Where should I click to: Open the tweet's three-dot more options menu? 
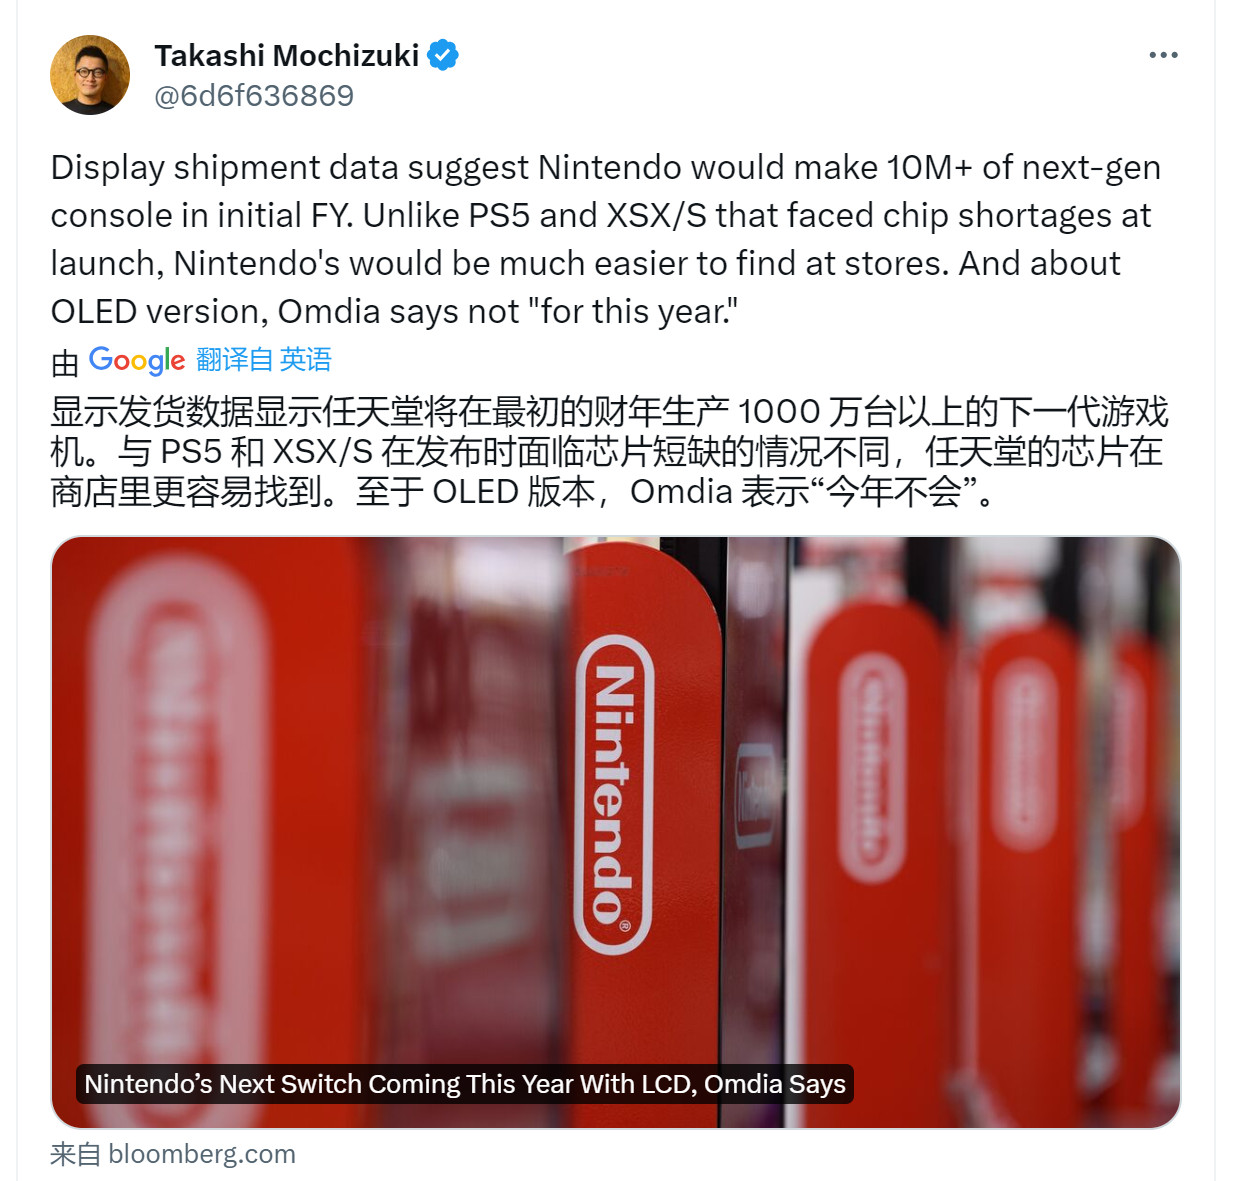pyautogui.click(x=1163, y=55)
